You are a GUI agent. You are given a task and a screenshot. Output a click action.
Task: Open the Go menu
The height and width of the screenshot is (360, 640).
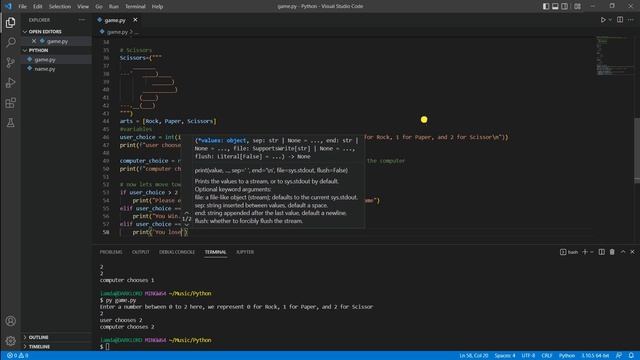click(99, 6)
